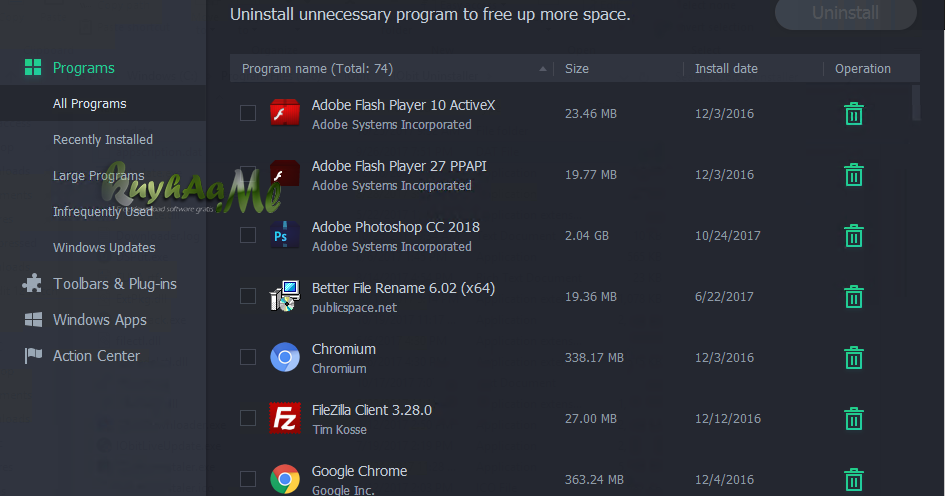This screenshot has height=496, width=945.
Task: Click trash icon for Better File Rename
Action: click(x=853, y=297)
